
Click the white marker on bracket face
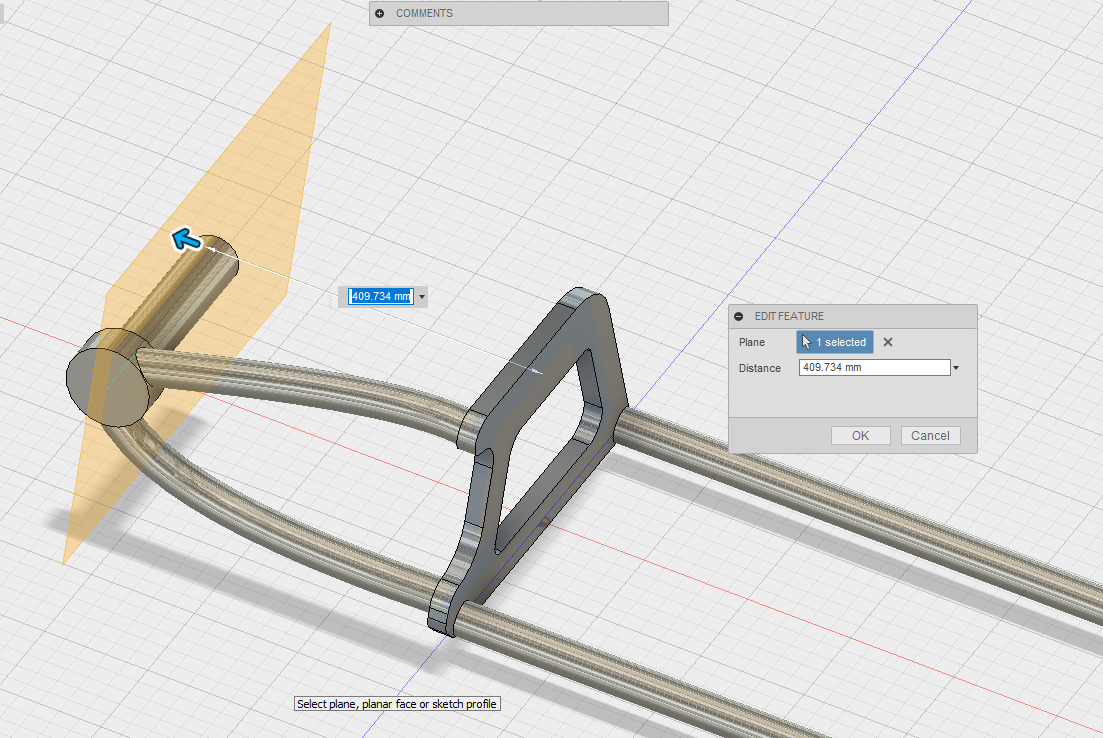538,371
